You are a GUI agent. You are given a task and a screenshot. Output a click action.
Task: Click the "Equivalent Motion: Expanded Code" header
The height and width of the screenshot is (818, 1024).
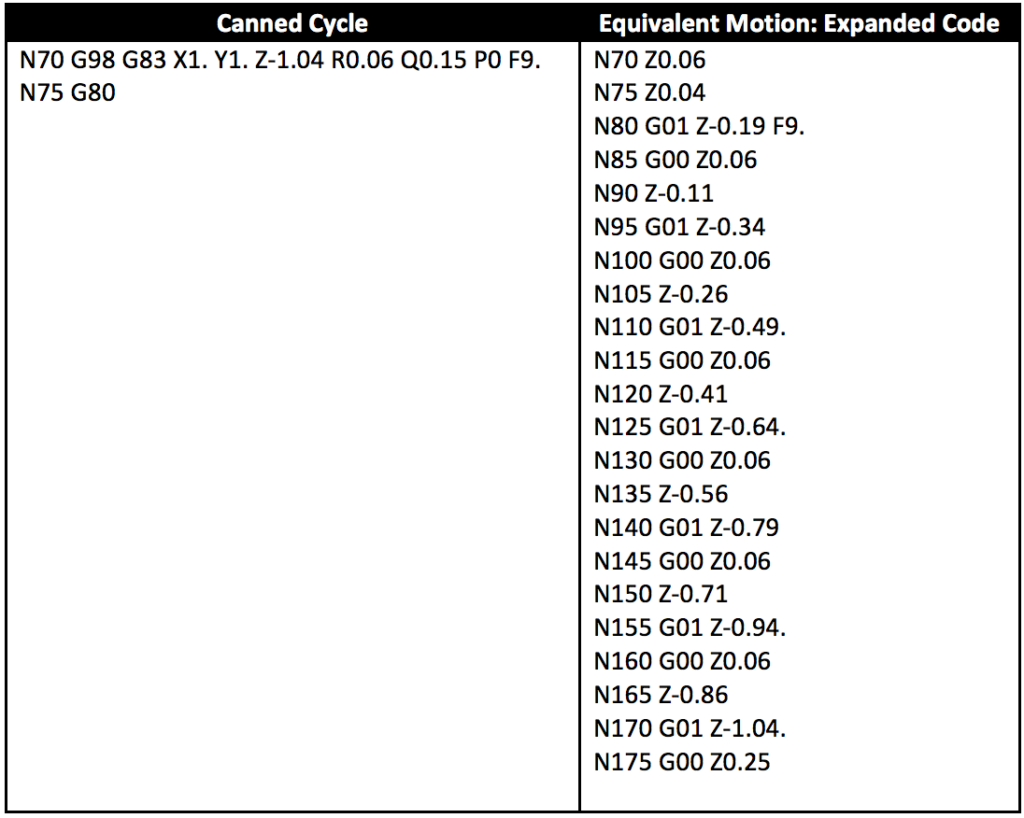(799, 24)
